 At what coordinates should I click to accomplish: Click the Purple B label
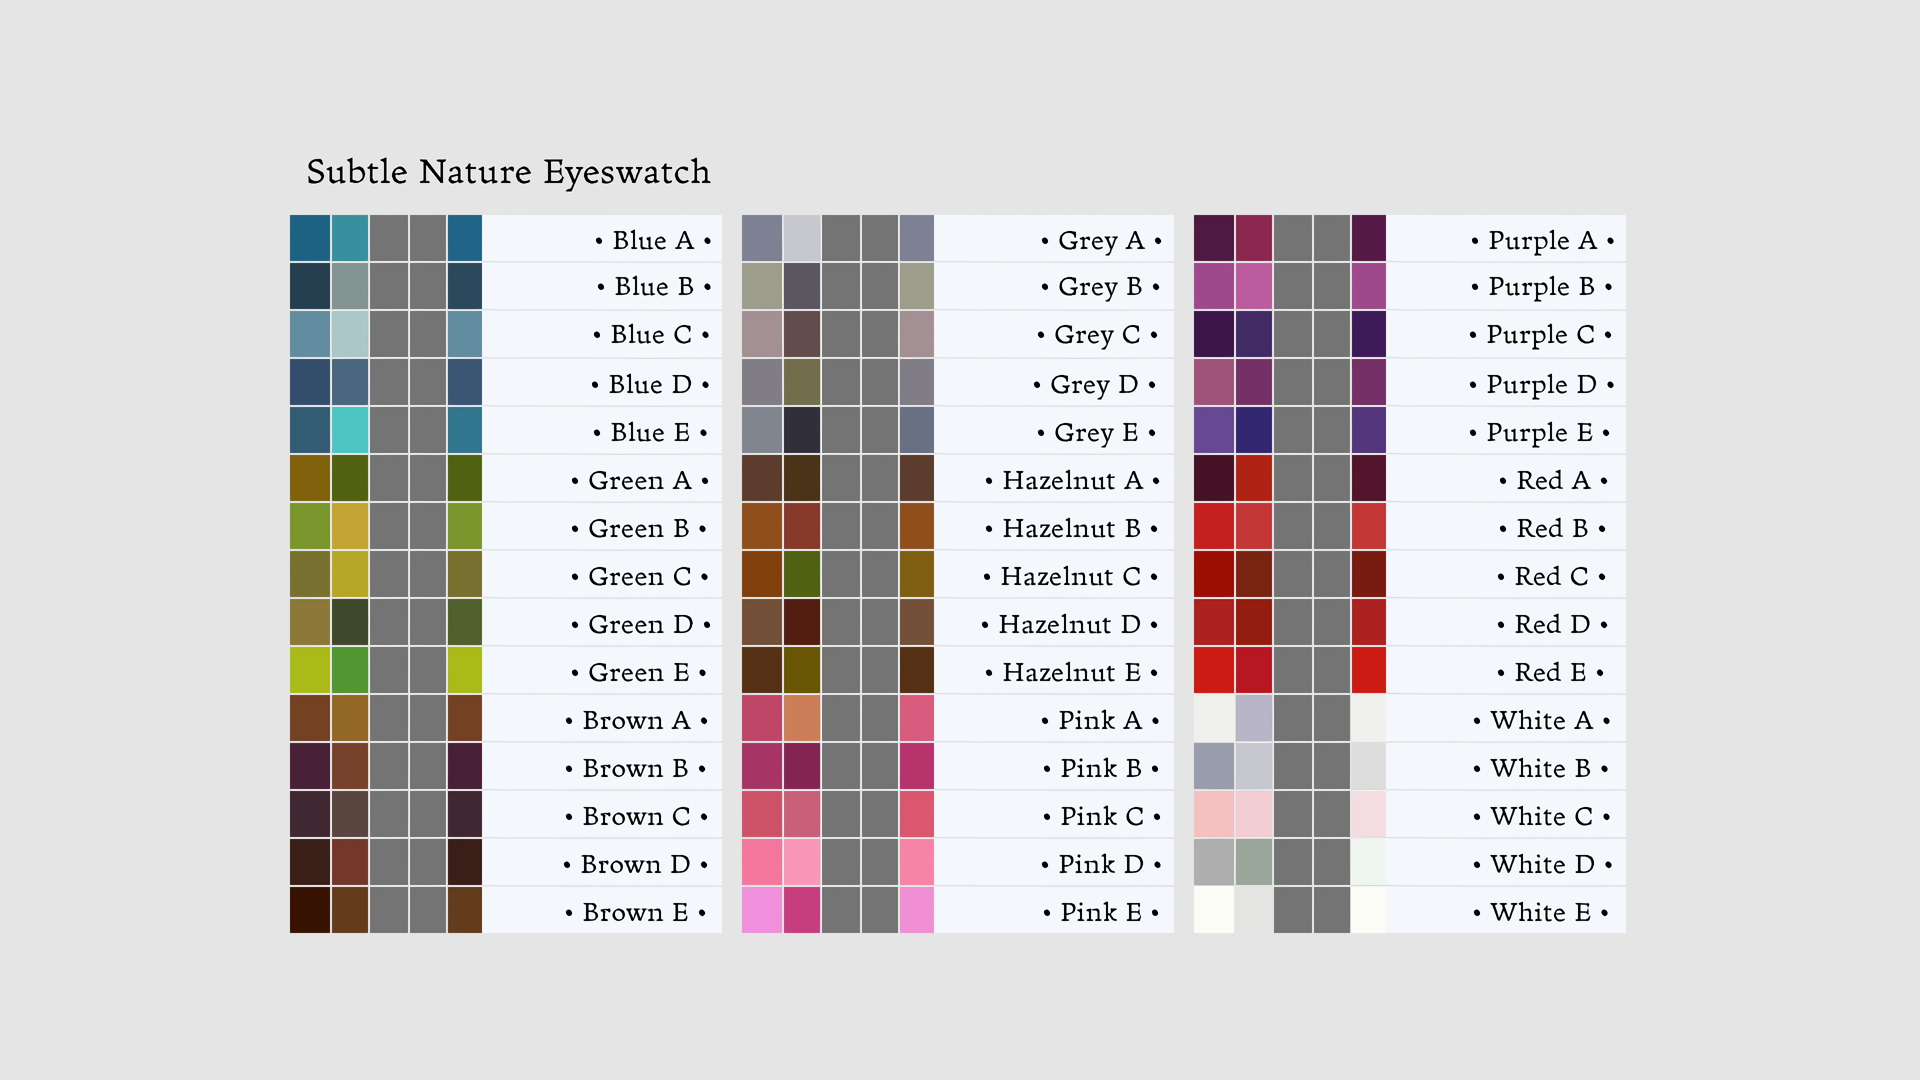click(1540, 287)
